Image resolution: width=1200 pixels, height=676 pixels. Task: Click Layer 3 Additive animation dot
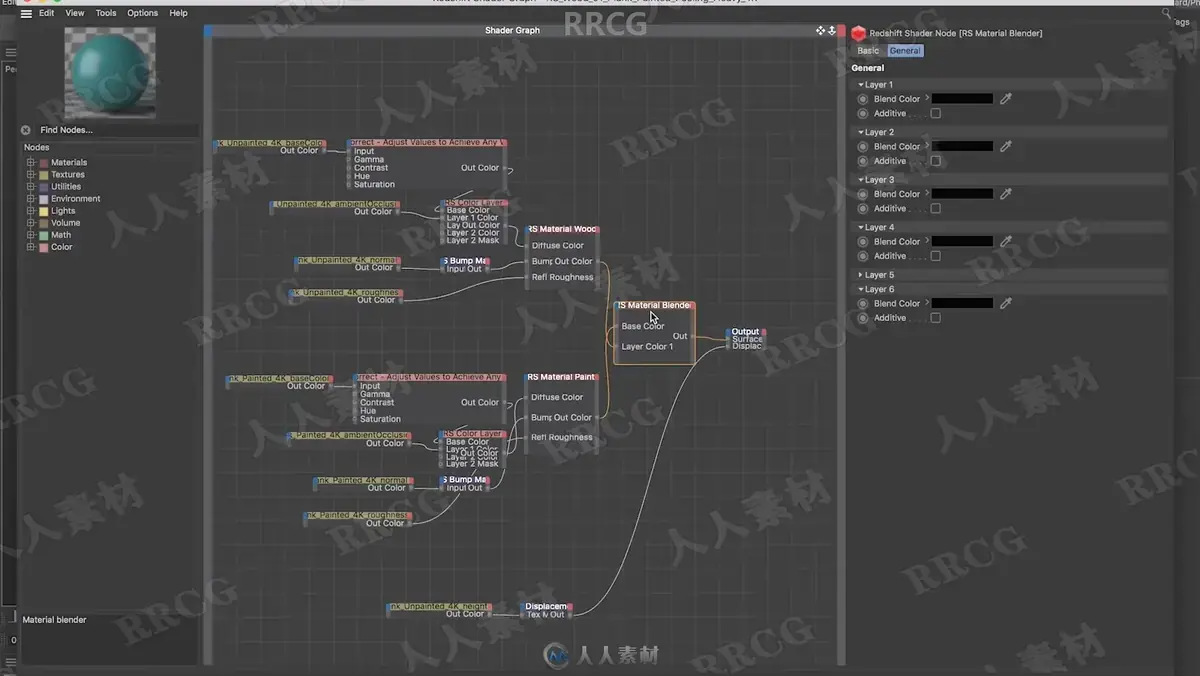coord(862,208)
